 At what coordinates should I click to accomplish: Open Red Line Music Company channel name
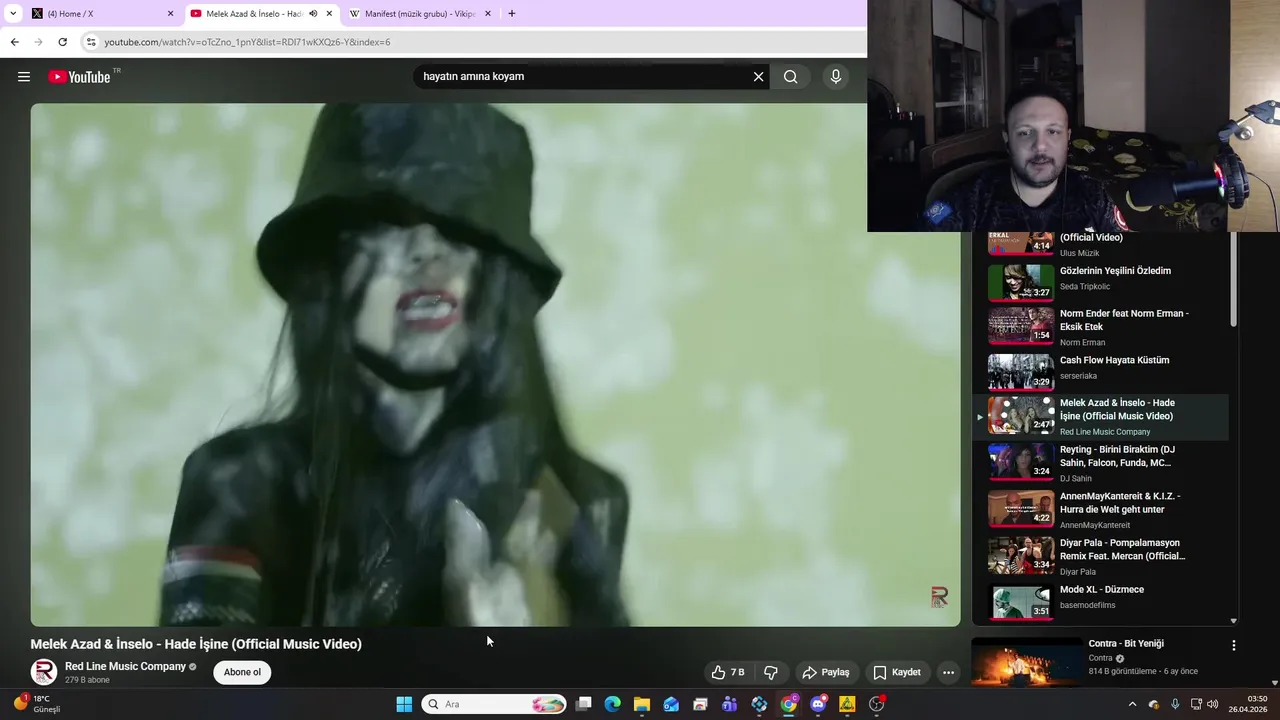125,666
